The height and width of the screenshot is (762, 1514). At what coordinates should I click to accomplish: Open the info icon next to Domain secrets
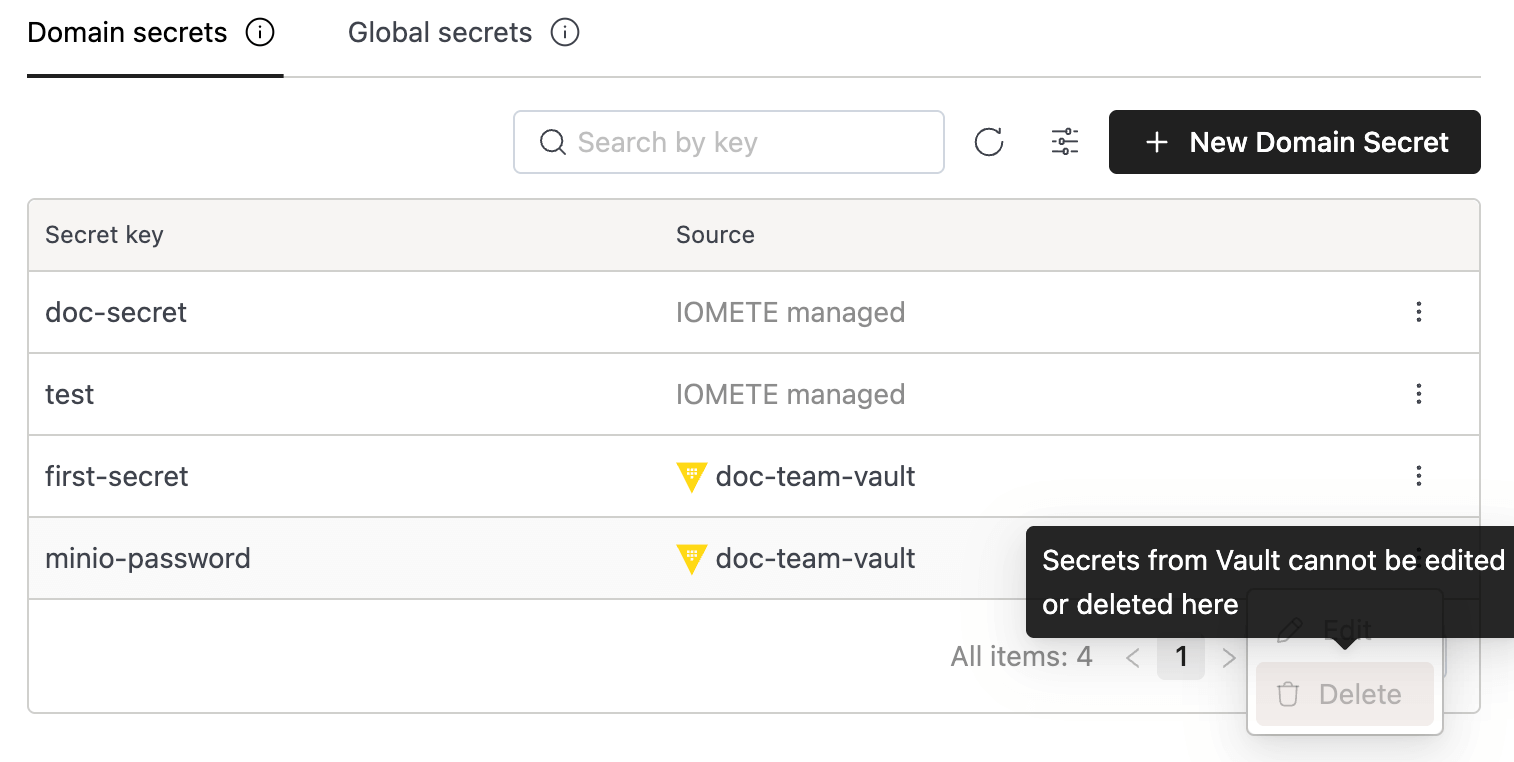(x=261, y=33)
